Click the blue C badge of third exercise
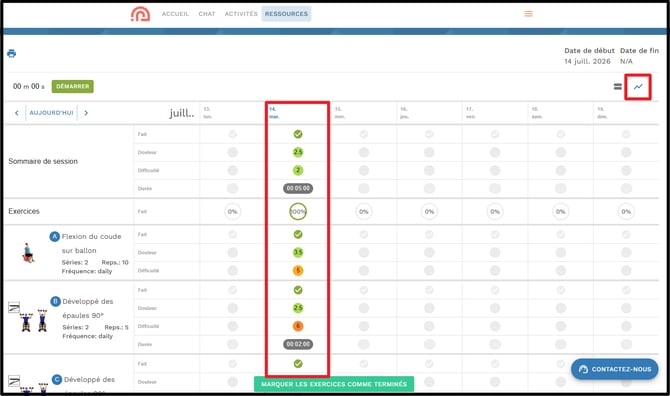670x396 pixels. (57, 379)
